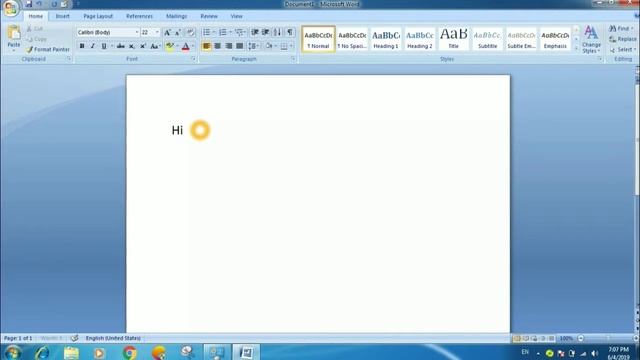Image resolution: width=640 pixels, height=360 pixels.
Task: Toggle Show/Hide paragraph marks
Action: coord(290,32)
